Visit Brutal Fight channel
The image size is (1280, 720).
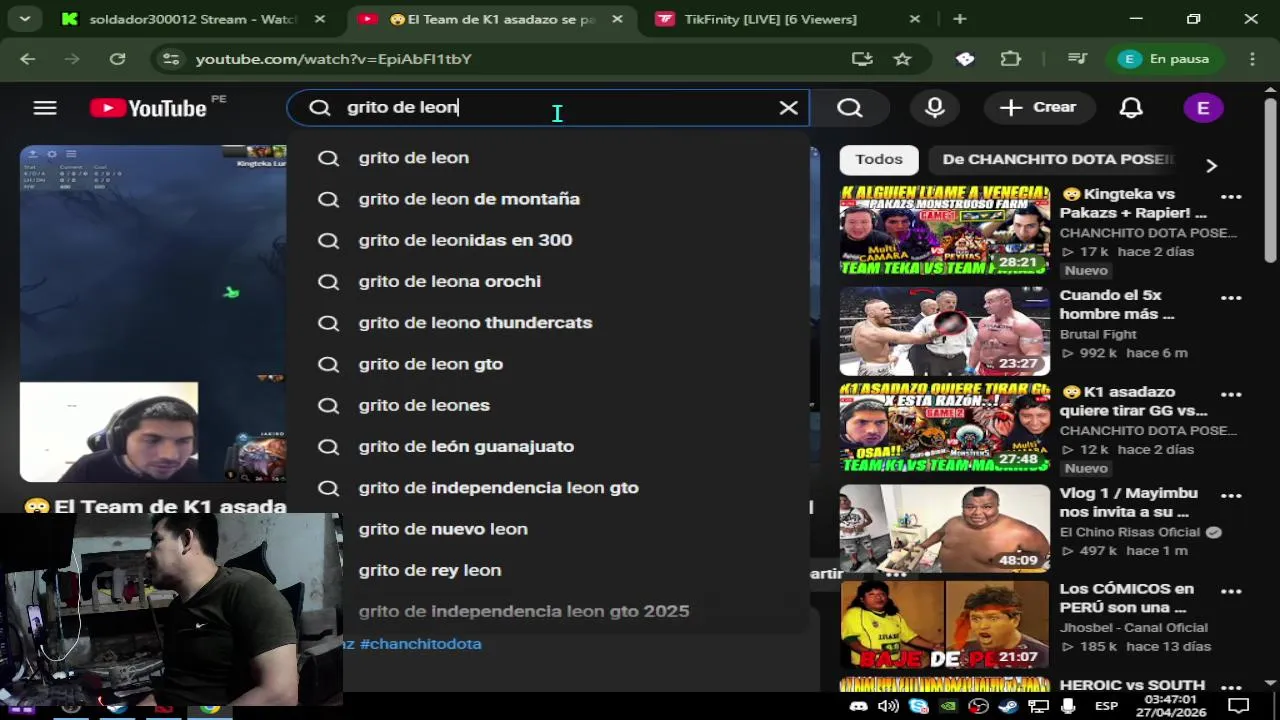pyautogui.click(x=1098, y=334)
